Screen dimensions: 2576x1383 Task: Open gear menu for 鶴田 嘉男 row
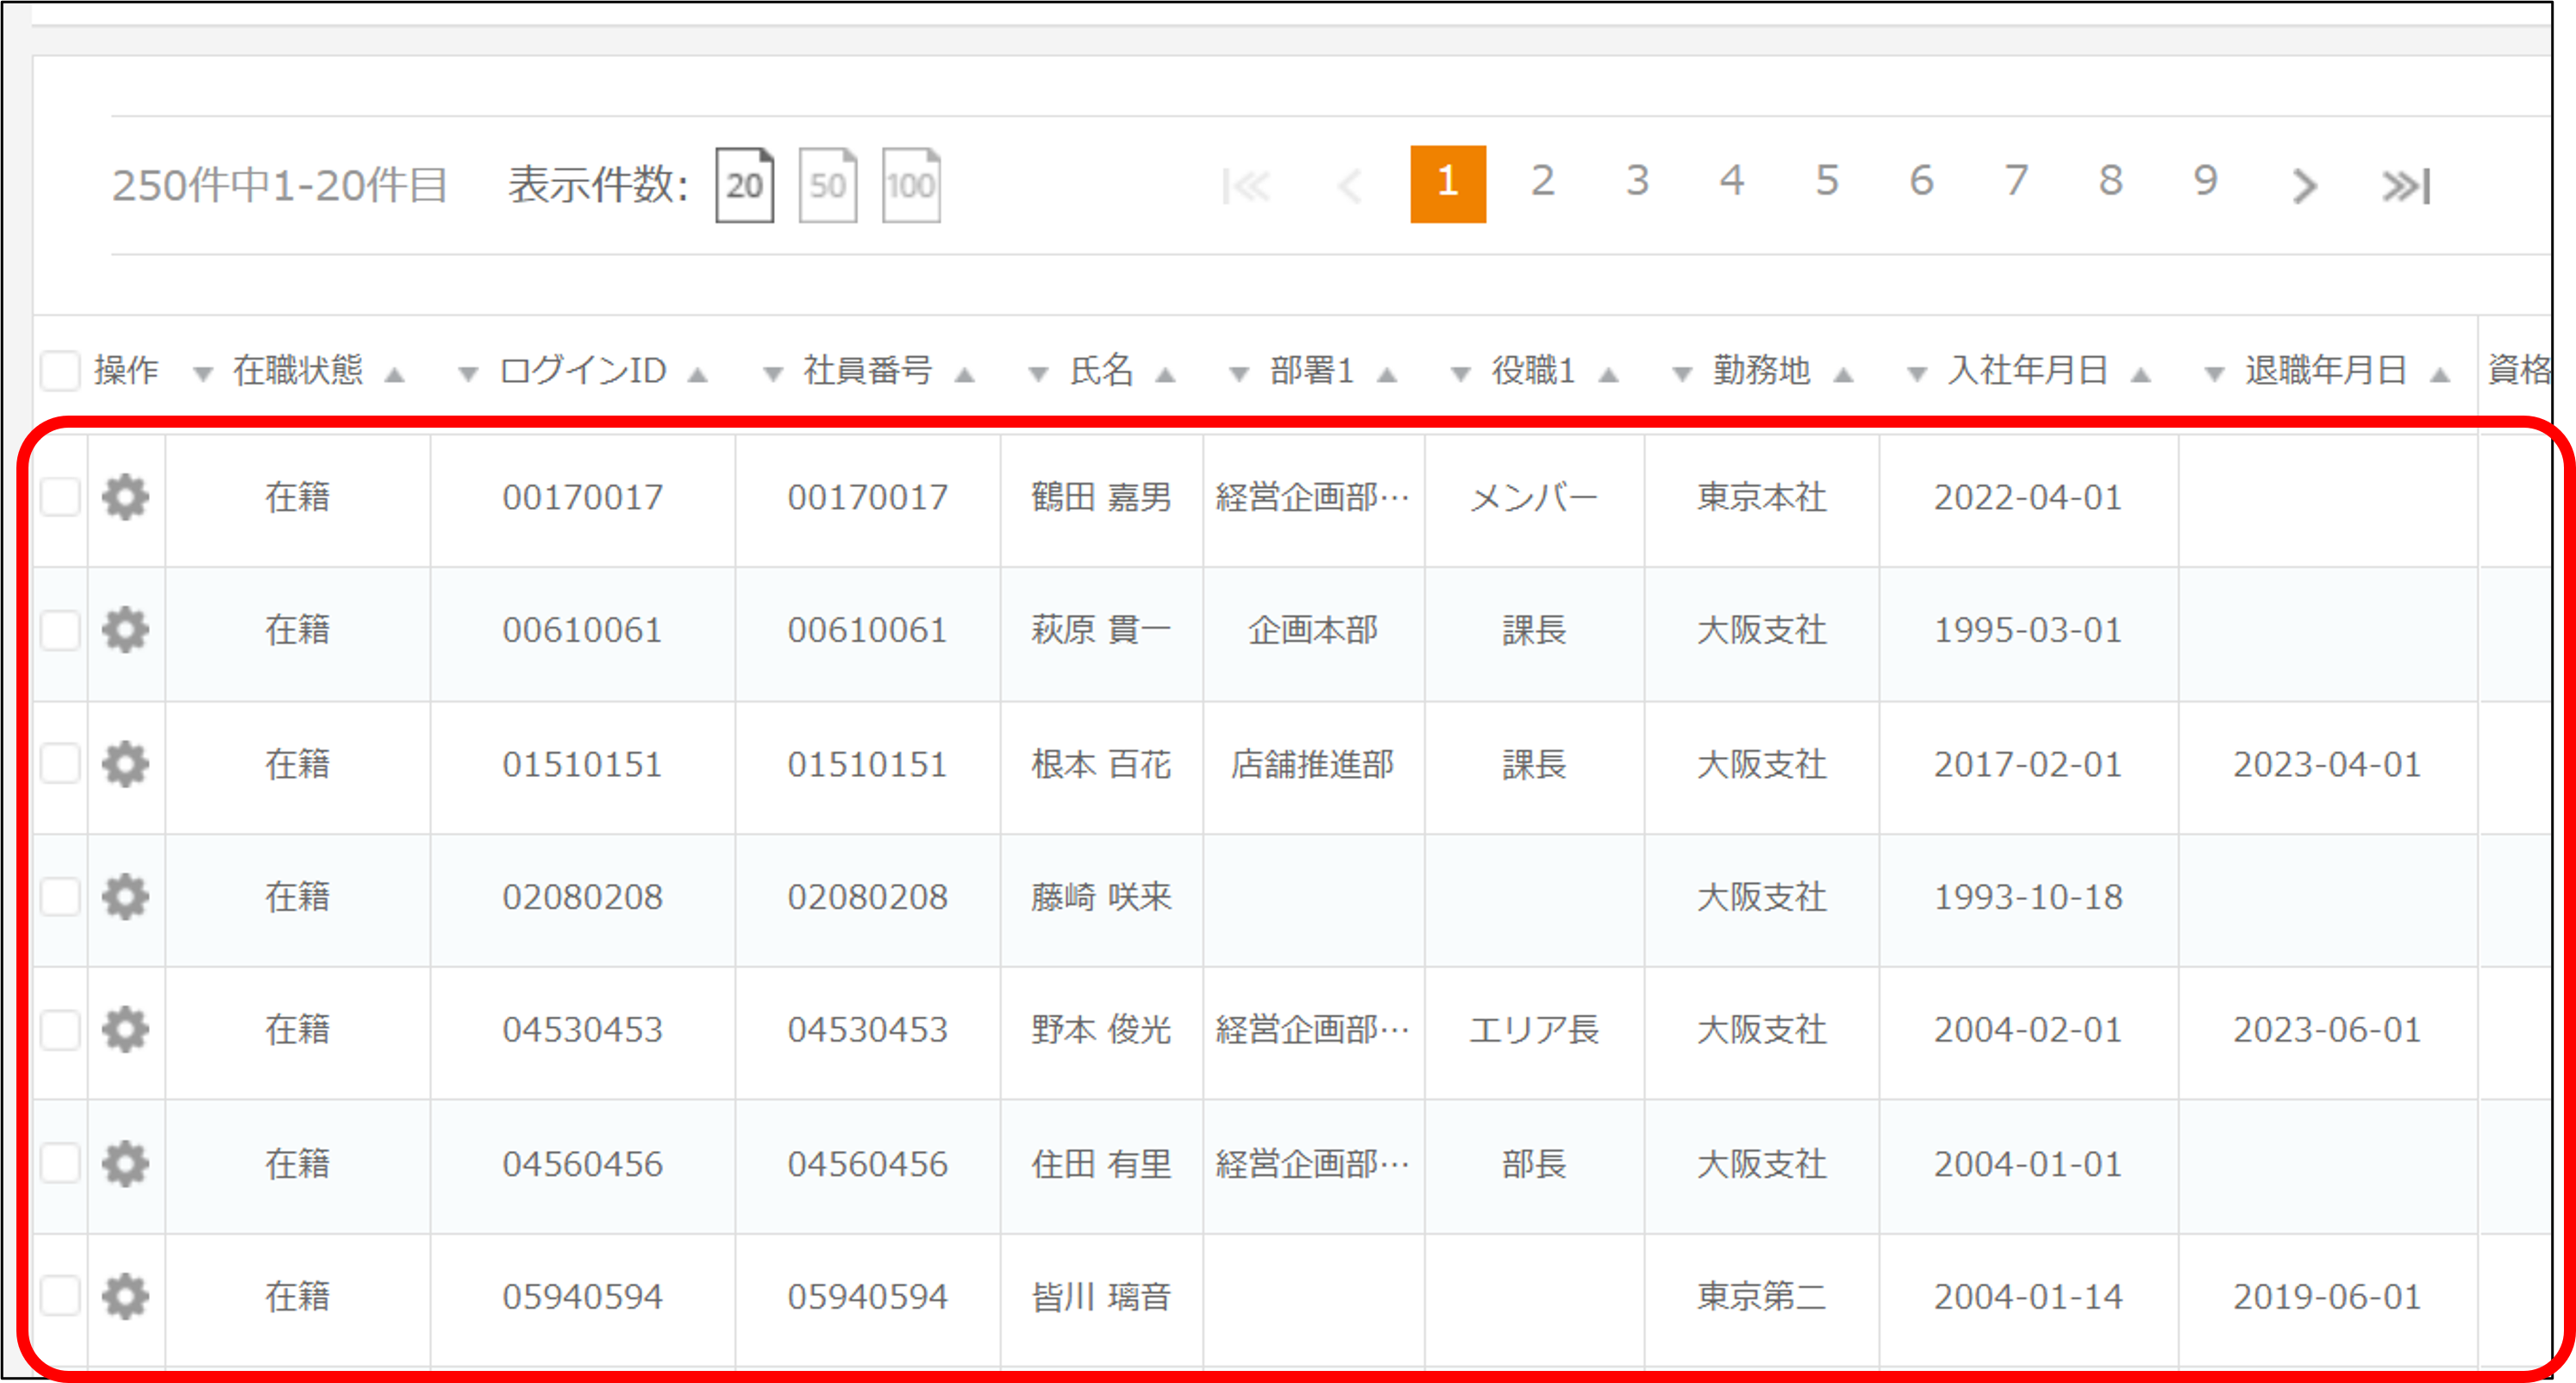click(x=125, y=497)
